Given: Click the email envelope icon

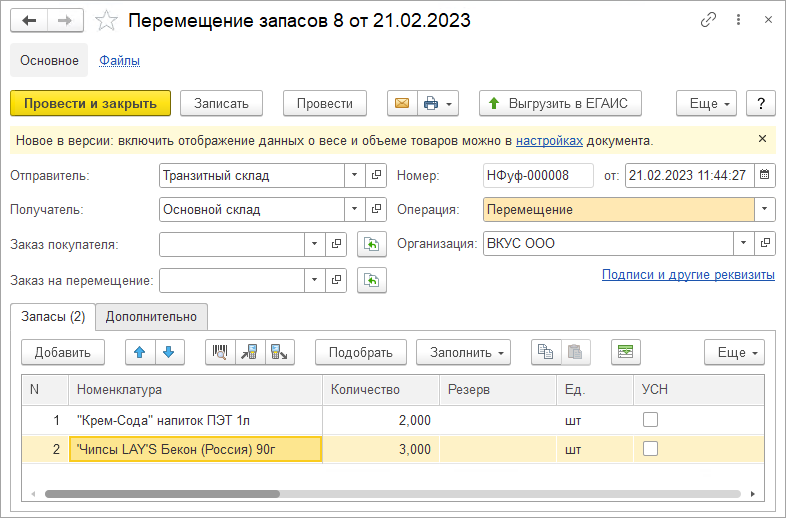Looking at the screenshot, I should (x=402, y=103).
